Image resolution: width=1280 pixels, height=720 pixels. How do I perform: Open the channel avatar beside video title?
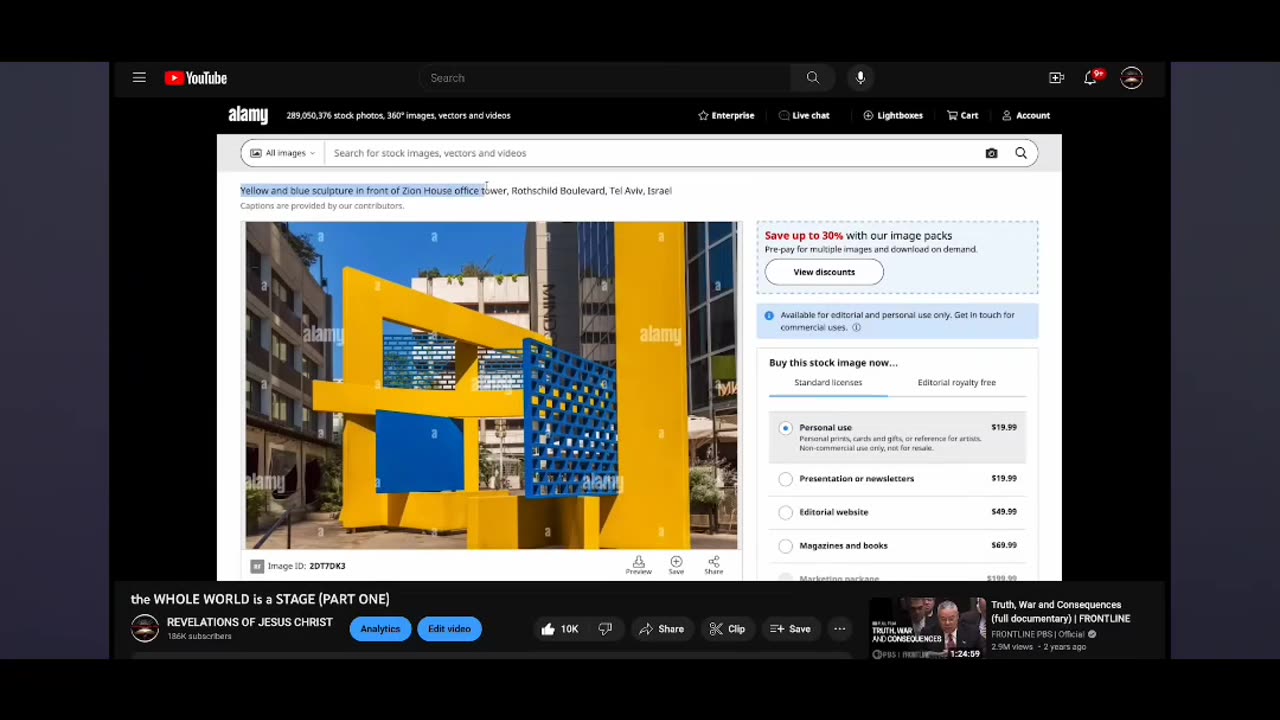tap(145, 628)
